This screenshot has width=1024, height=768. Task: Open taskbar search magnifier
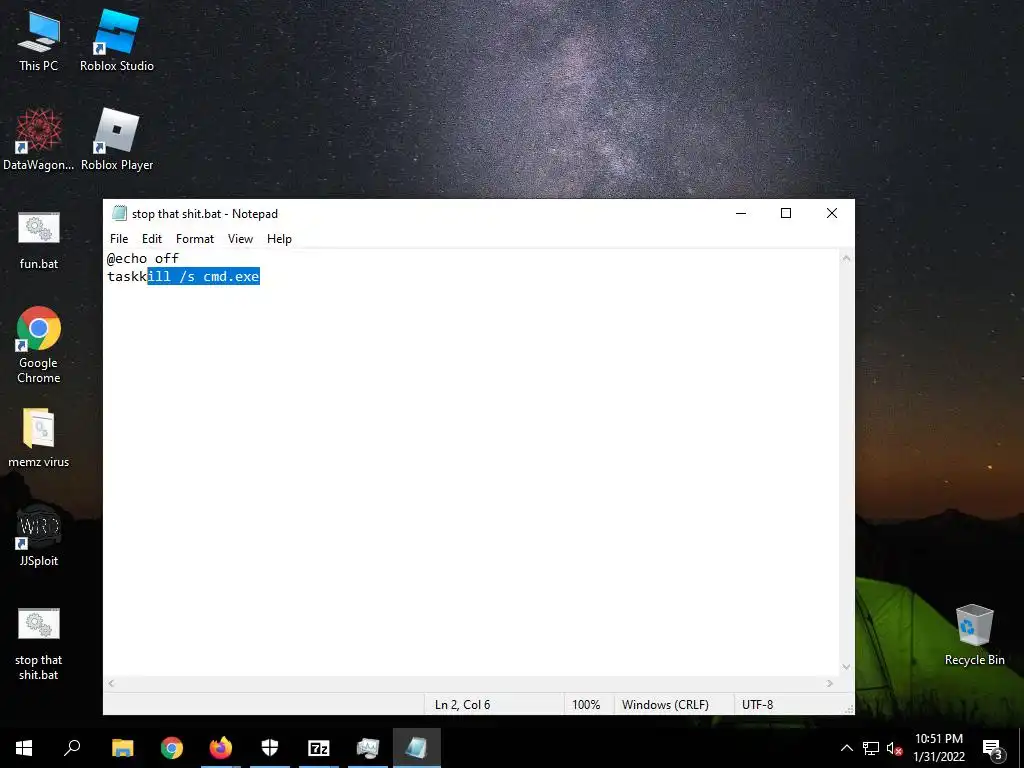[72, 748]
